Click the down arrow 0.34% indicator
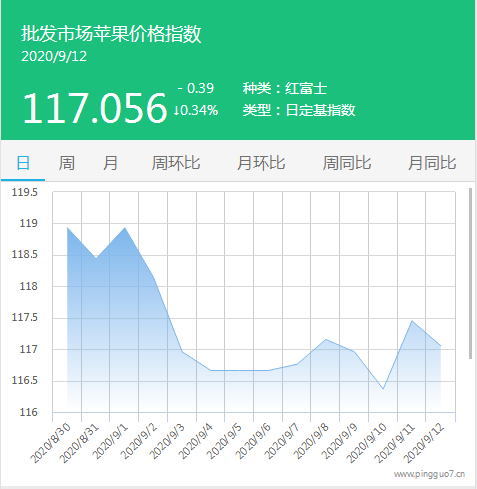 point(196,110)
